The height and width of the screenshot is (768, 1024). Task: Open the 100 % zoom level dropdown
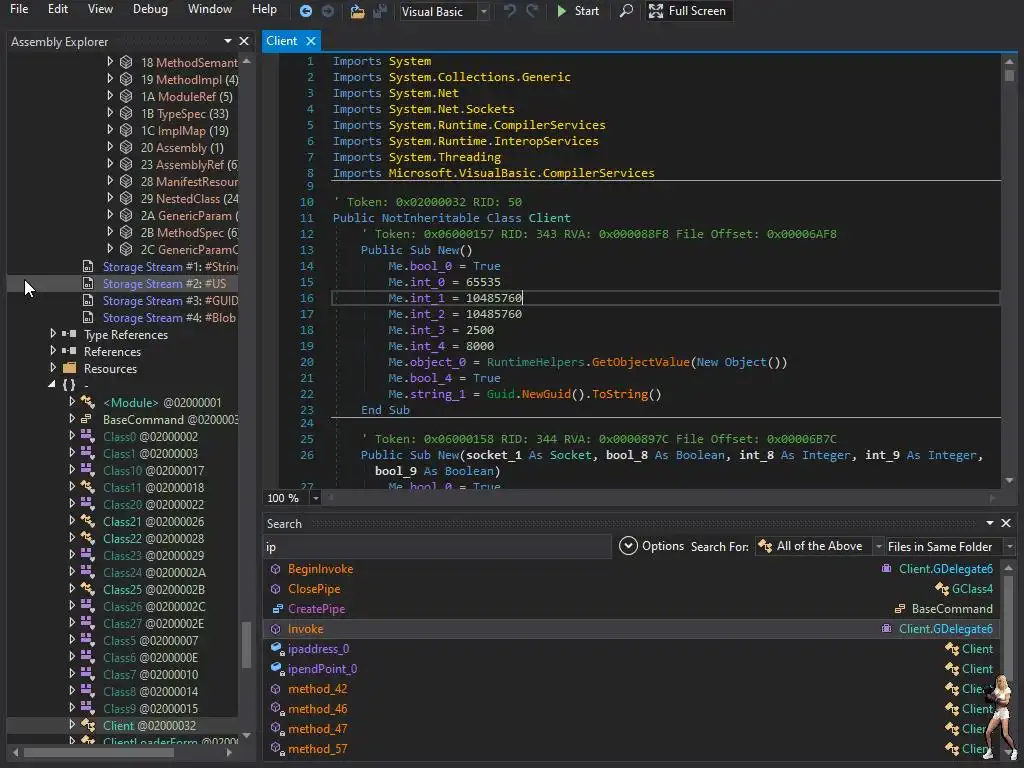(316, 498)
